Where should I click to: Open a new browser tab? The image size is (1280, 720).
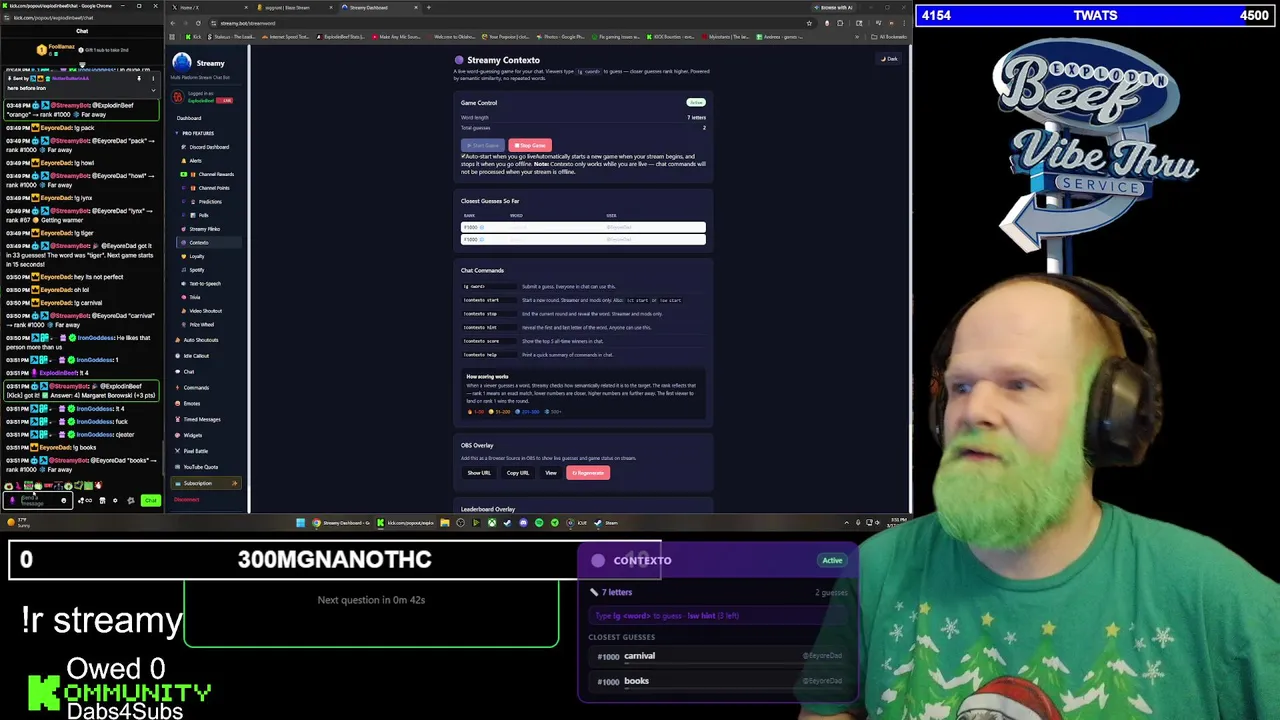click(429, 8)
